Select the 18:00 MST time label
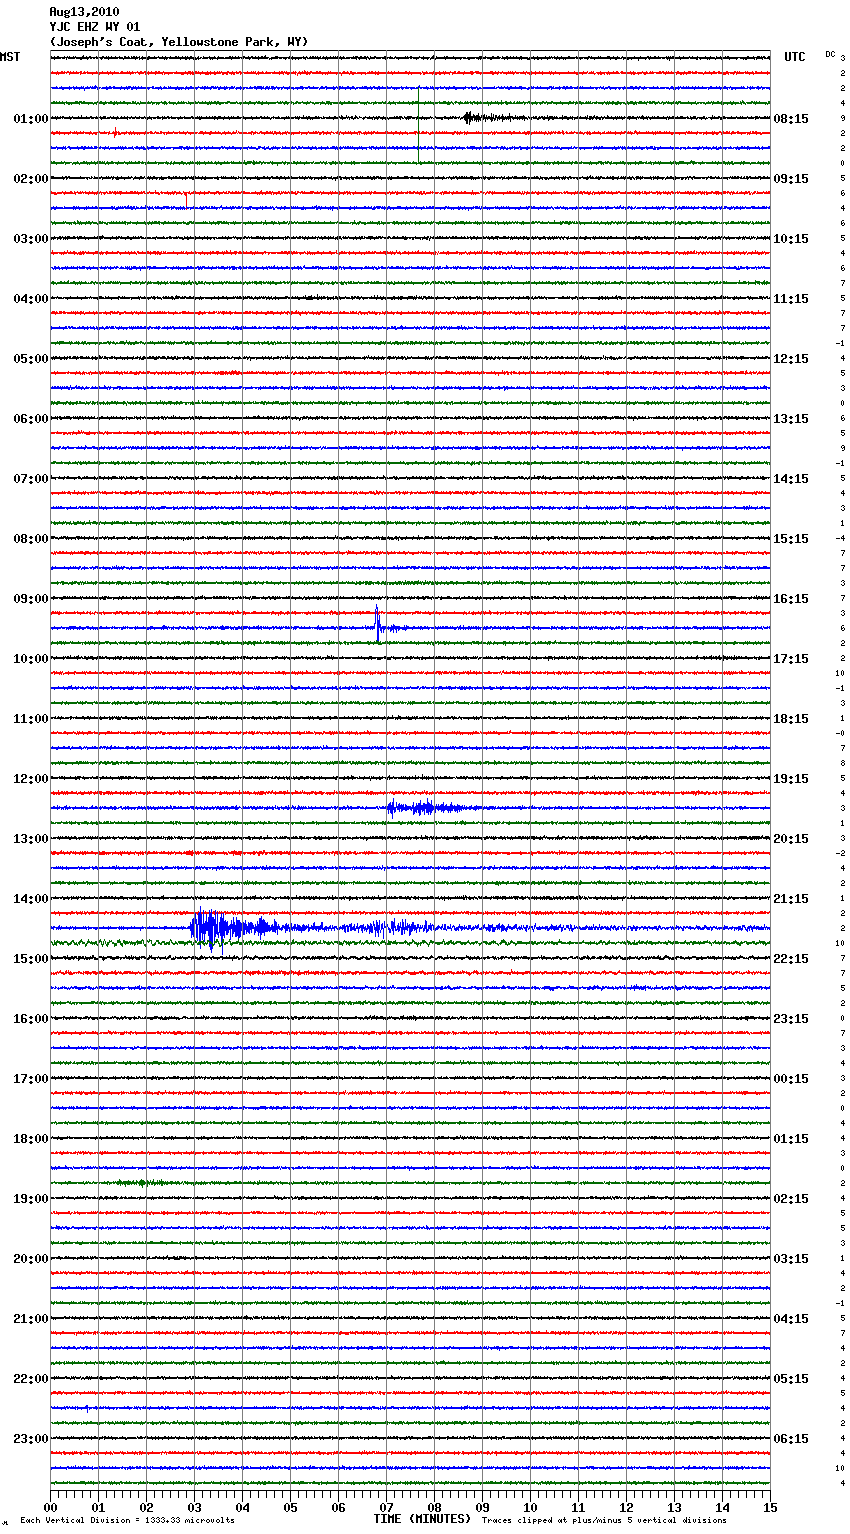The image size is (850, 1534). click(31, 1139)
